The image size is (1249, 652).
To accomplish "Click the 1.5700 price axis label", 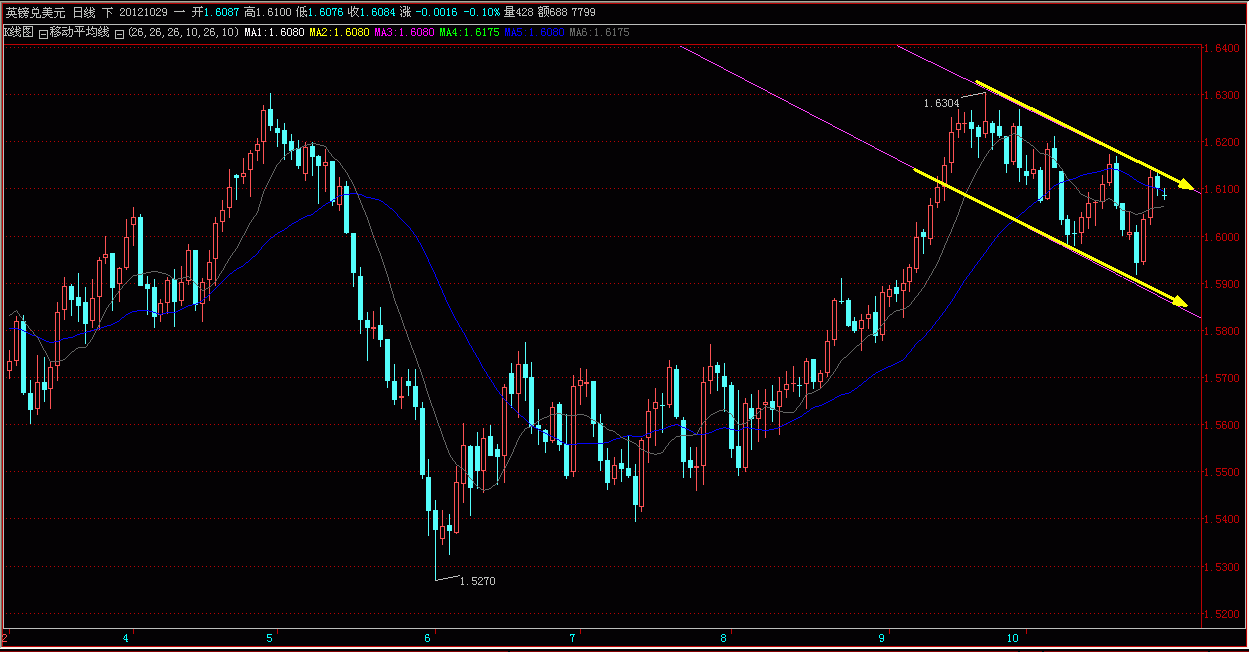I will (1221, 378).
